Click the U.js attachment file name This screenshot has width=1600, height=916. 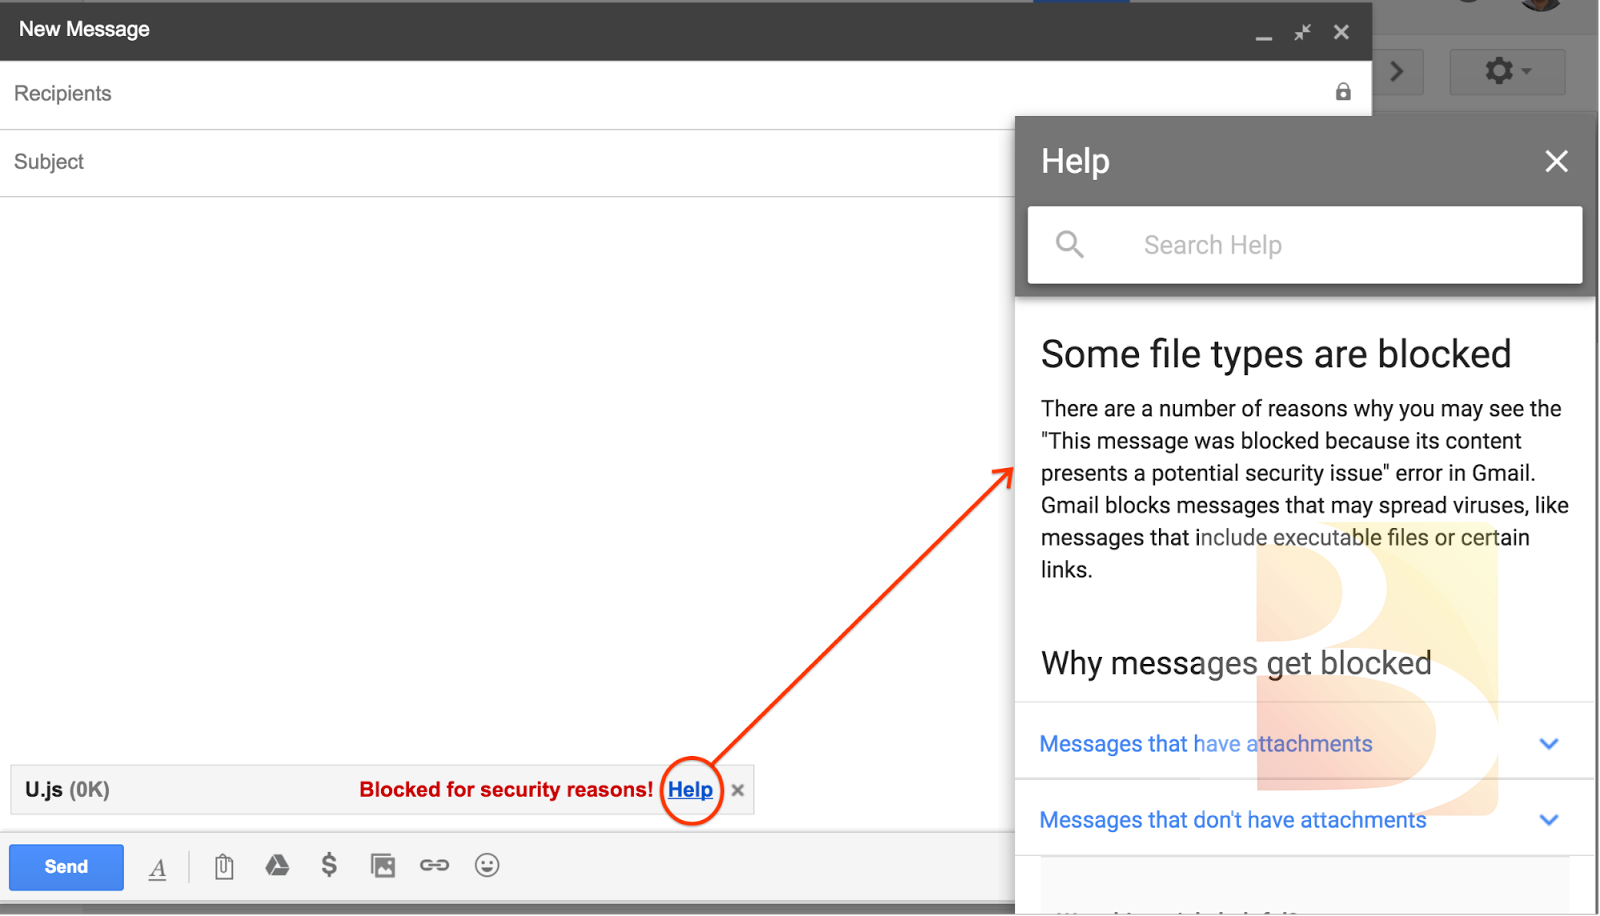click(44, 790)
